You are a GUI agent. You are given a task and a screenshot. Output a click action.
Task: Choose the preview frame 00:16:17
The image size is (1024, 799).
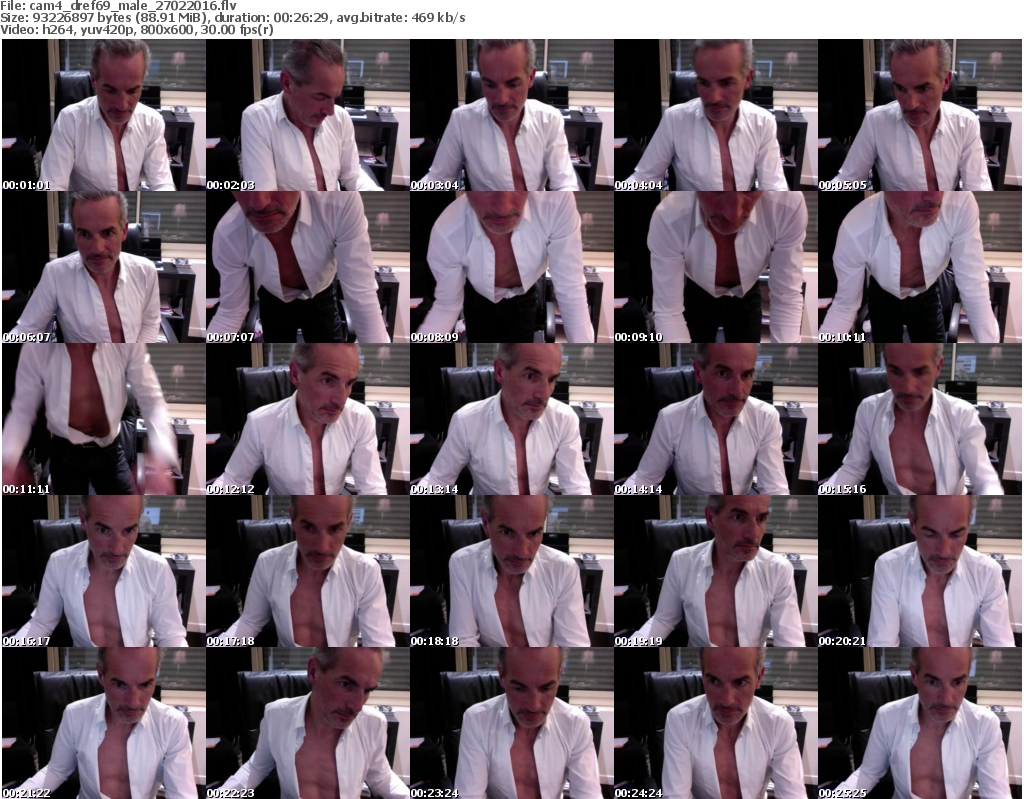point(104,572)
